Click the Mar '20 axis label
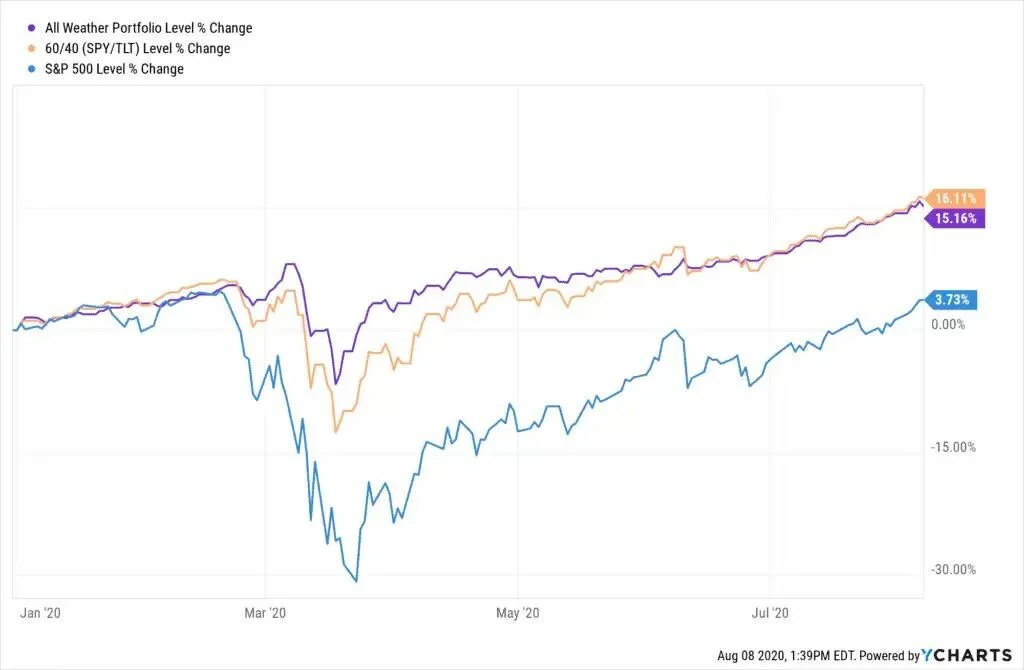1024x670 pixels. coord(265,613)
